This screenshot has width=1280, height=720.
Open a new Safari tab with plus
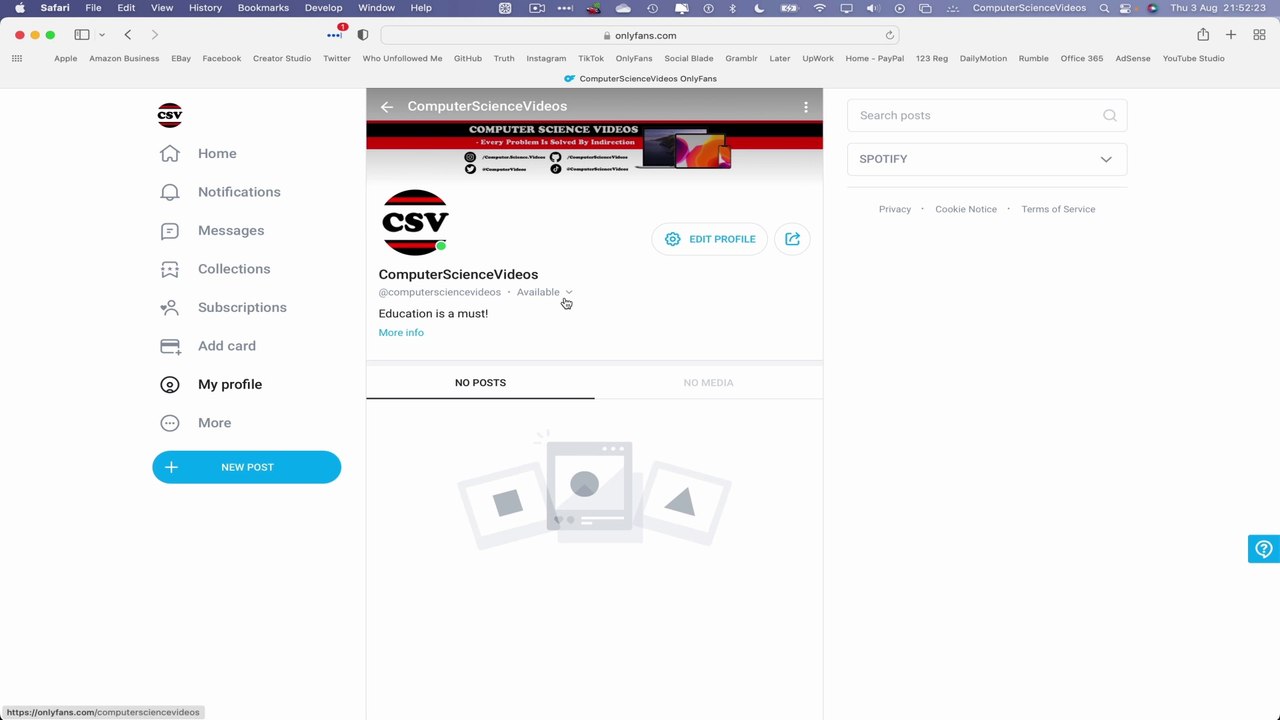[x=1231, y=35]
